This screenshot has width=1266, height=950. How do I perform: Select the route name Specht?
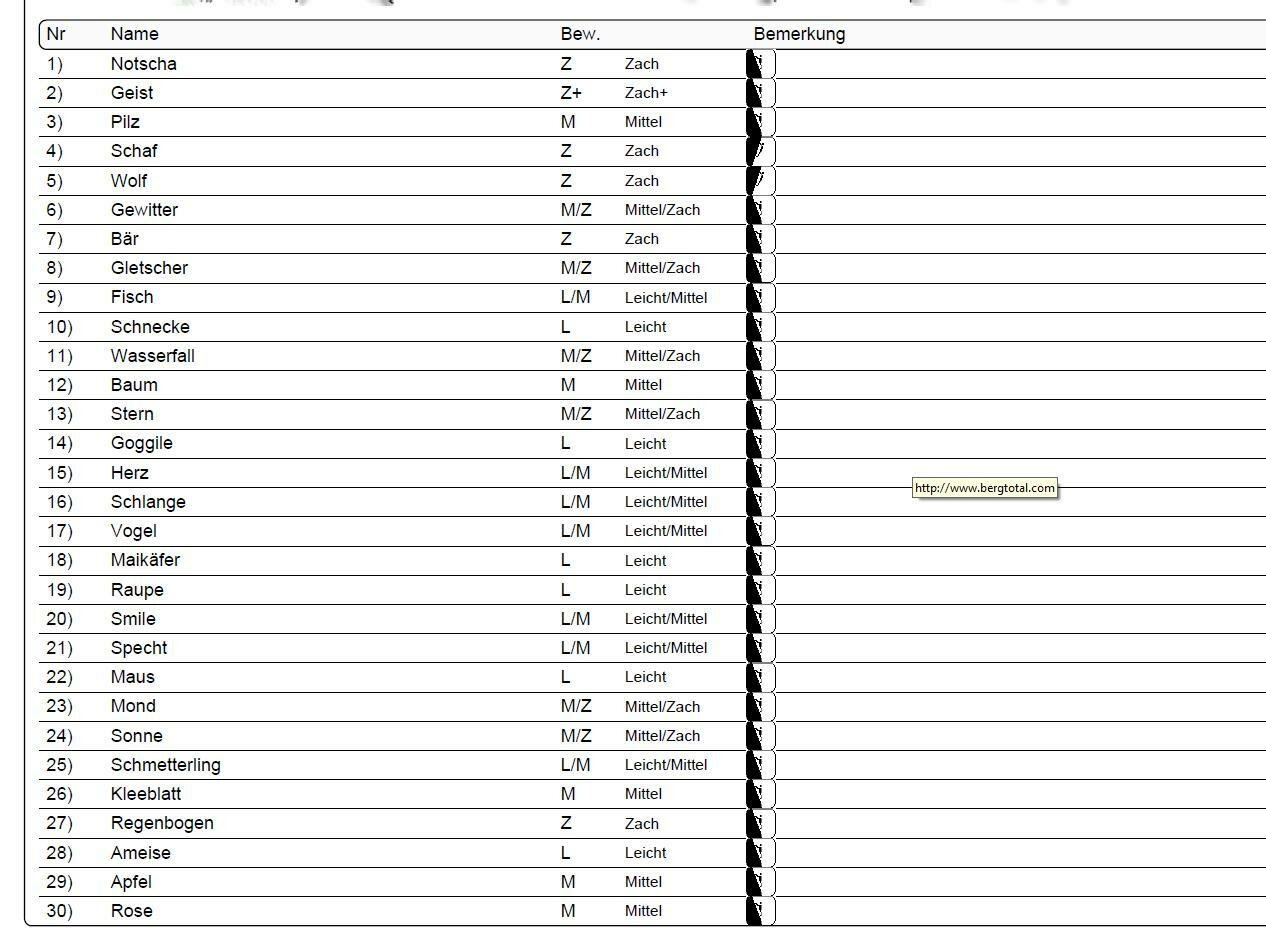pos(139,648)
